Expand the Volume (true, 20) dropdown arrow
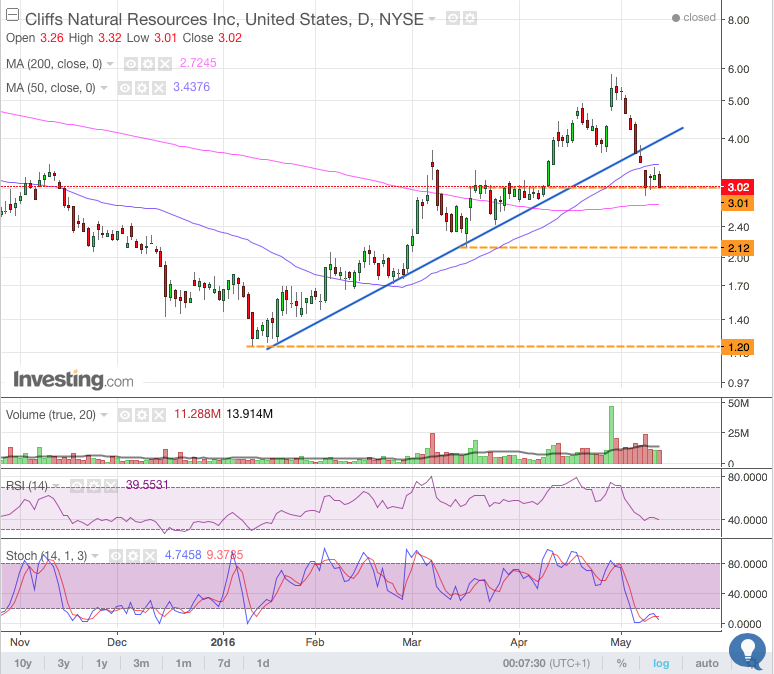The height and width of the screenshot is (674, 774). 104,415
